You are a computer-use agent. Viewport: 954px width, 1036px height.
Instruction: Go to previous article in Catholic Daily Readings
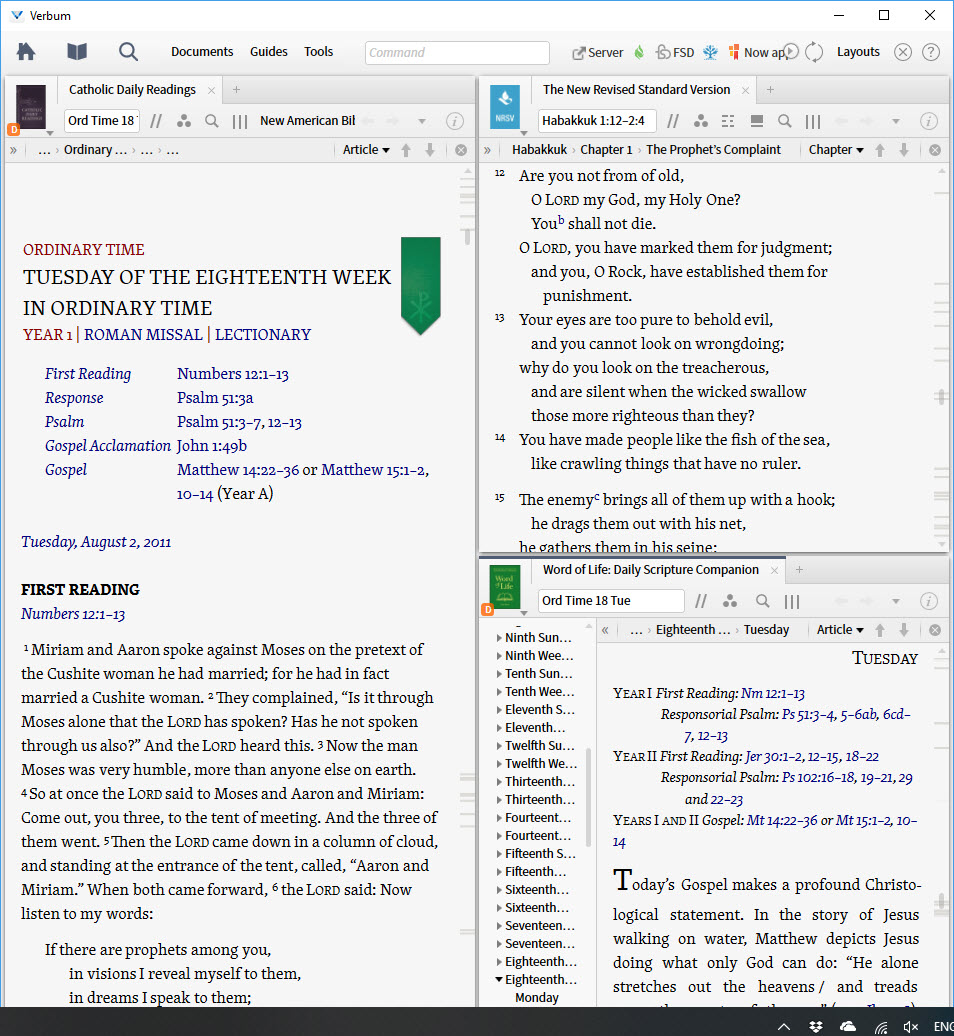tap(406, 150)
